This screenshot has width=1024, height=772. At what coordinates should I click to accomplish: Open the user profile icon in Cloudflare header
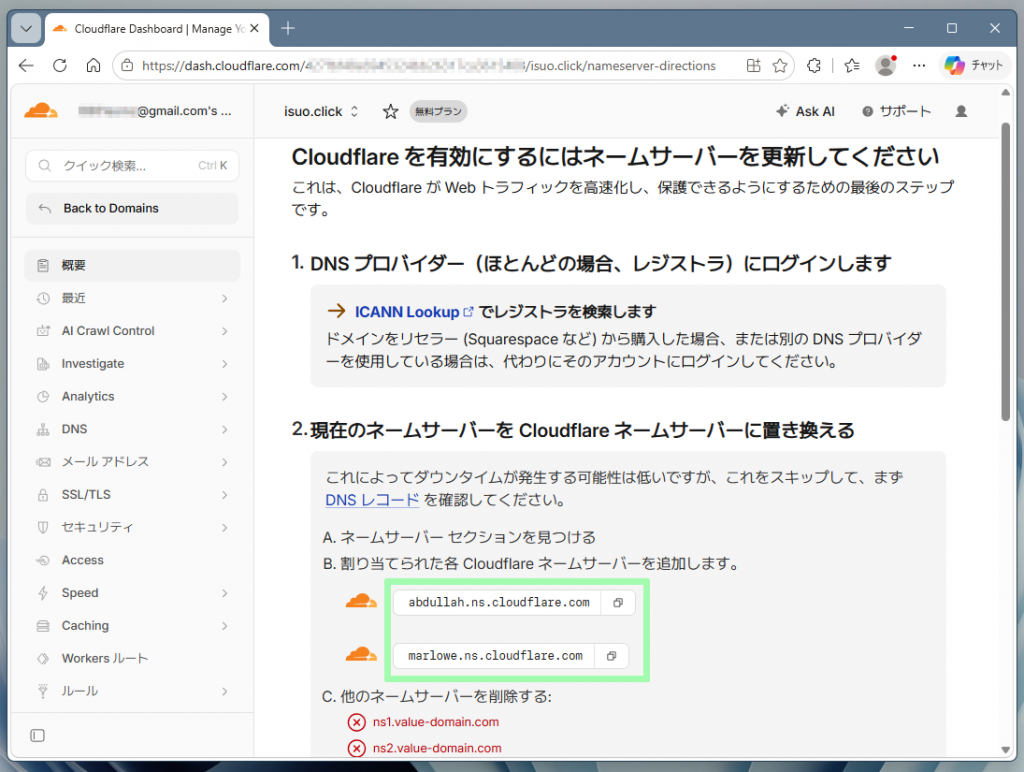961,112
